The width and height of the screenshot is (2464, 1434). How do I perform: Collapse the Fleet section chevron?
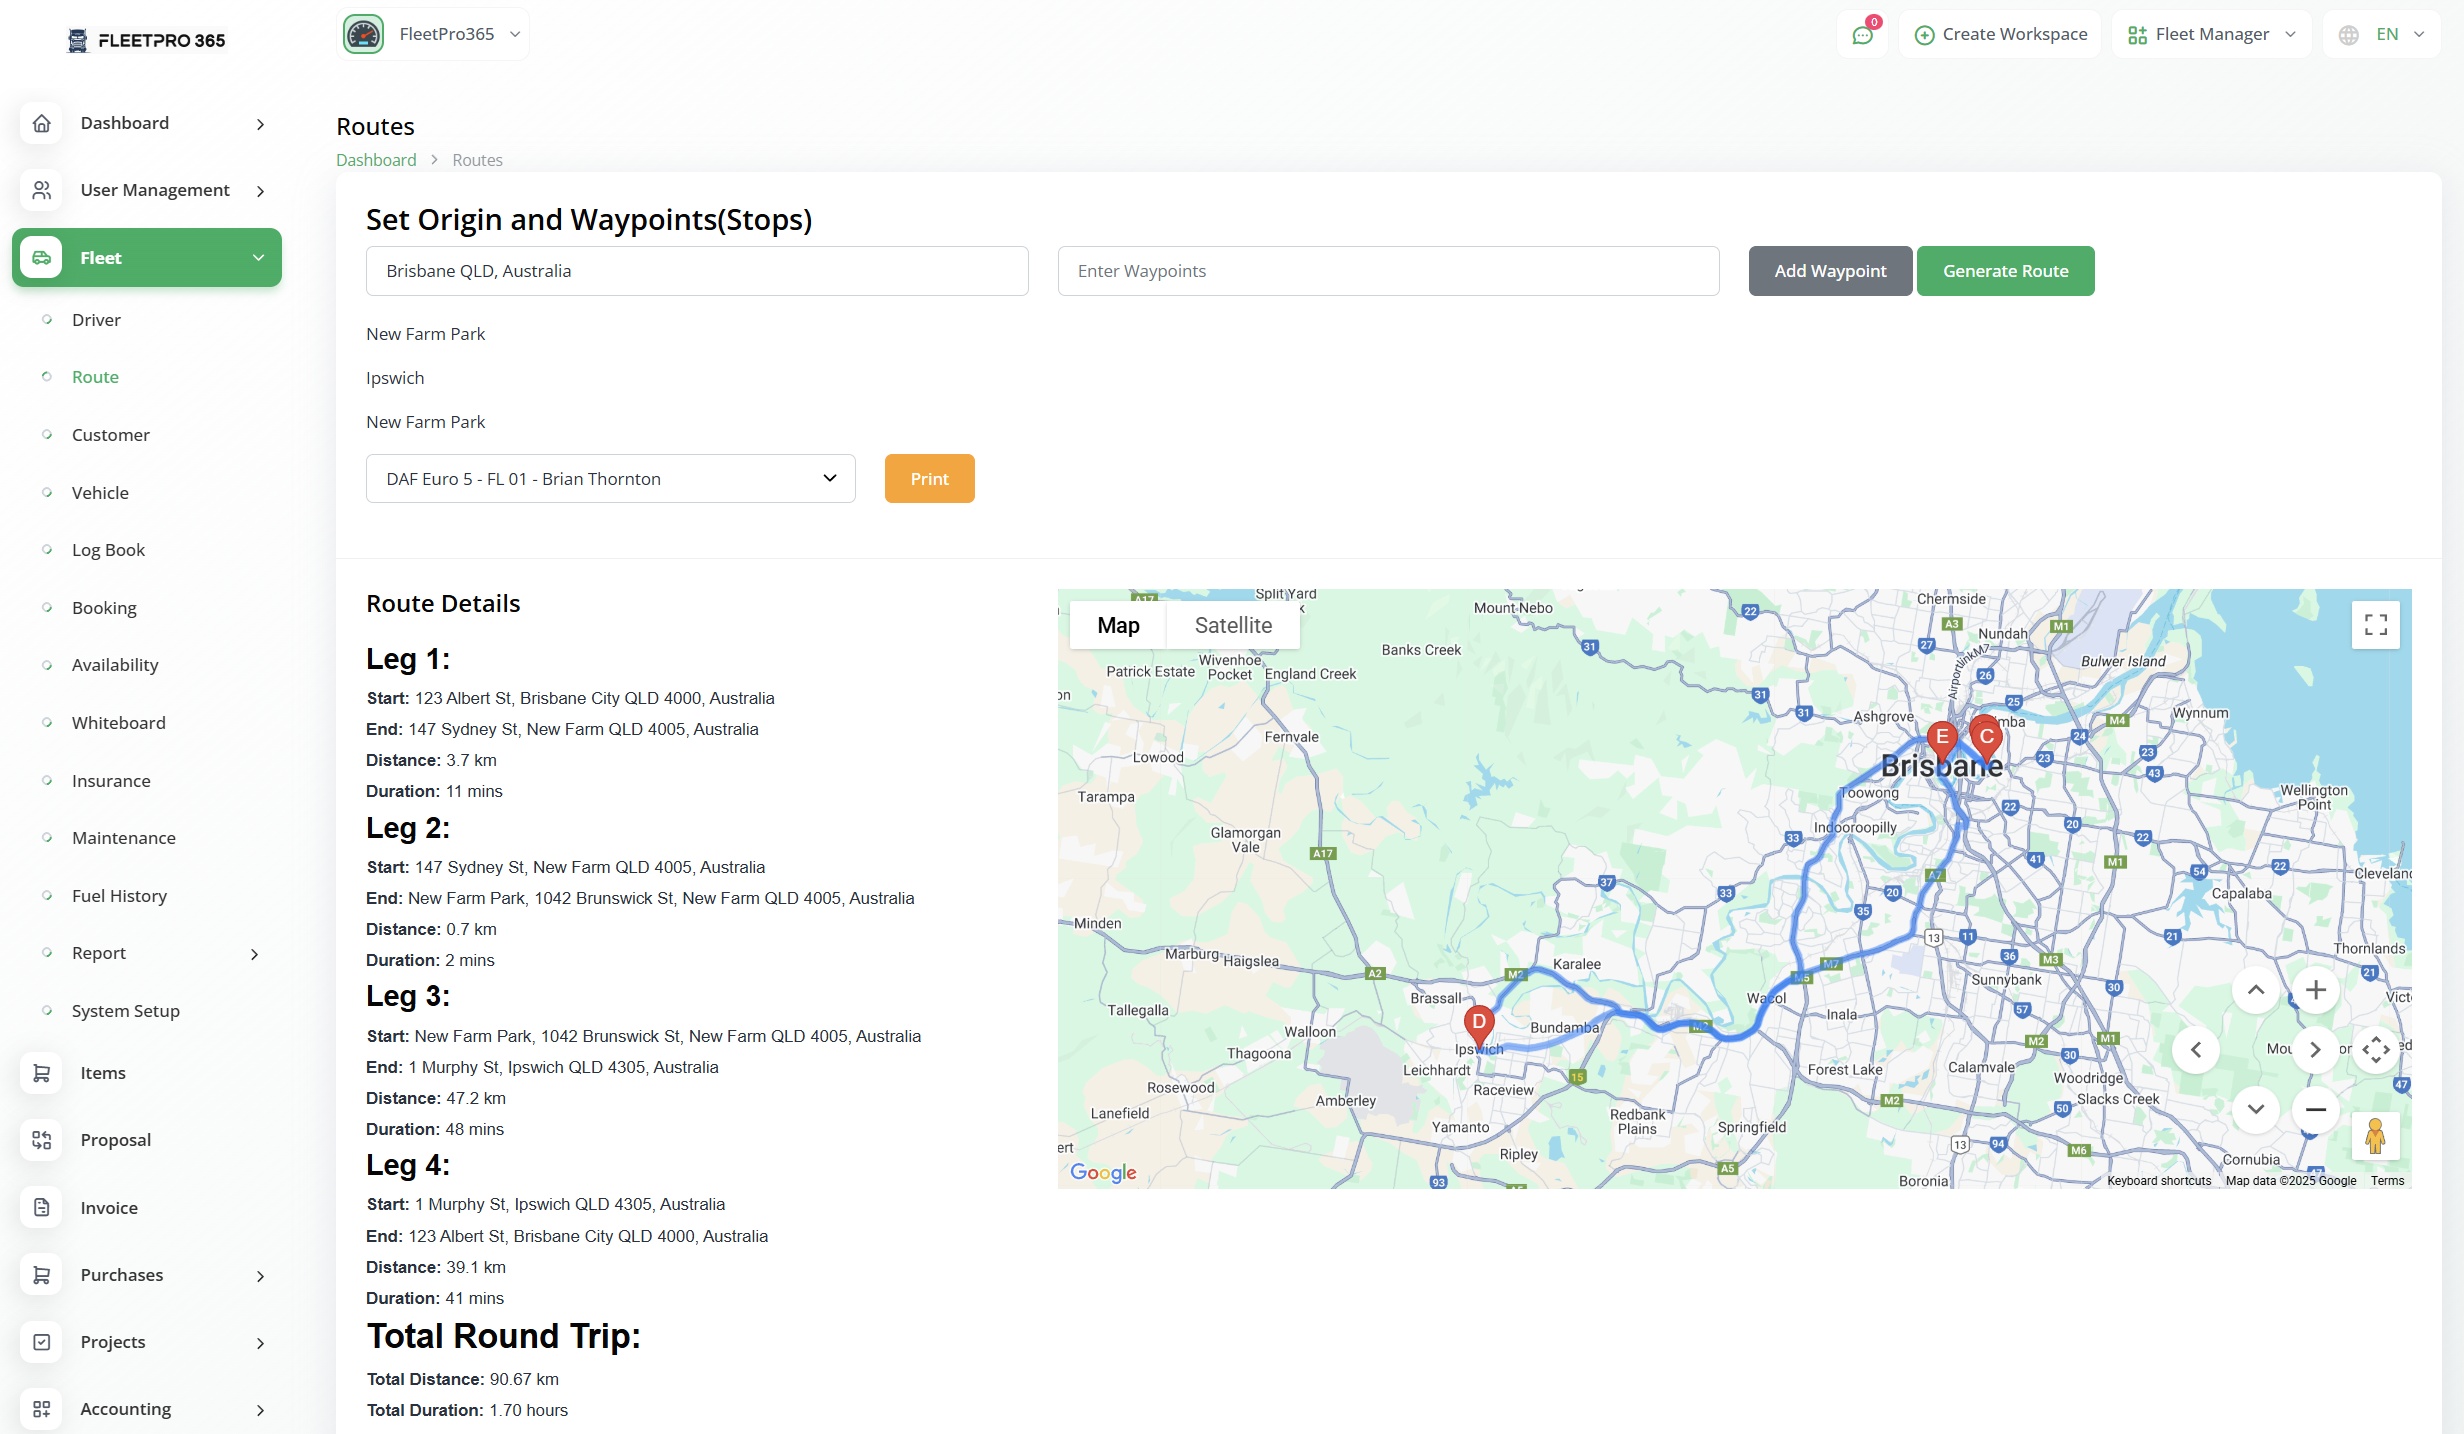pyautogui.click(x=259, y=258)
